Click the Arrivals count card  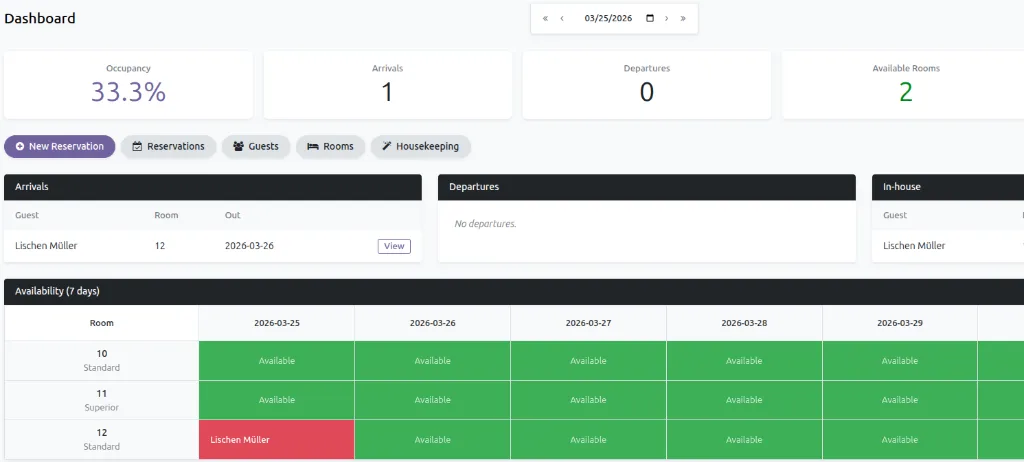tap(387, 85)
